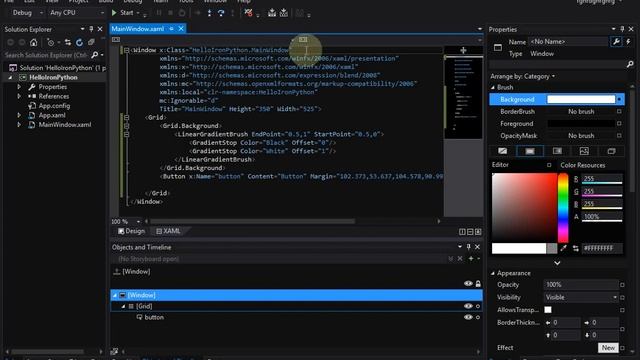This screenshot has width=640, height=360.
Task: Click the hue spectrum slider
Action: 563,208
